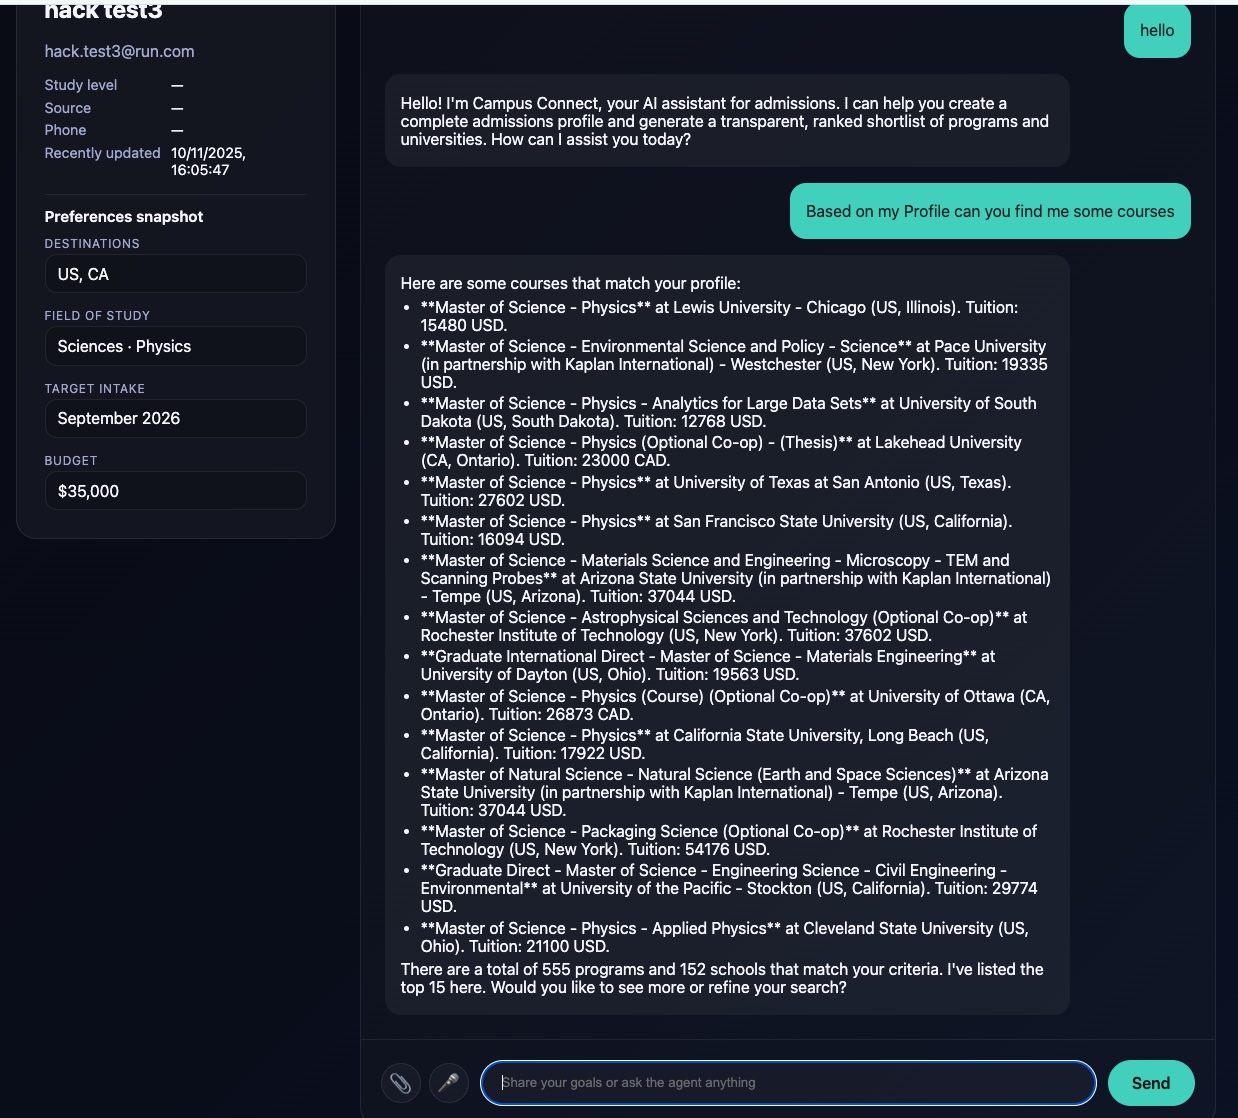Click the 'hello' chat message bubble

click(x=1157, y=31)
